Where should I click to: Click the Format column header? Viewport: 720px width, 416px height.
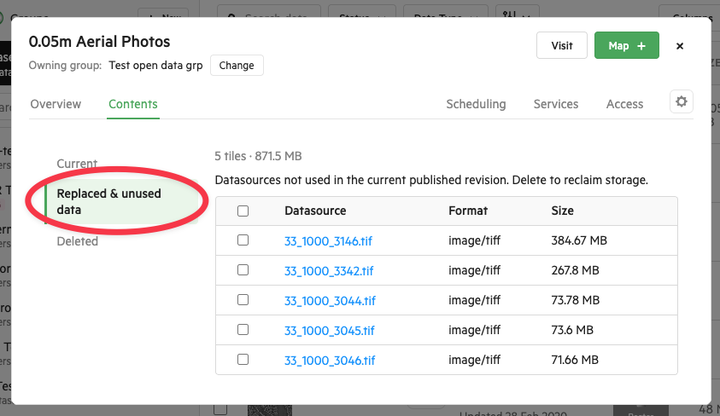[x=468, y=211]
